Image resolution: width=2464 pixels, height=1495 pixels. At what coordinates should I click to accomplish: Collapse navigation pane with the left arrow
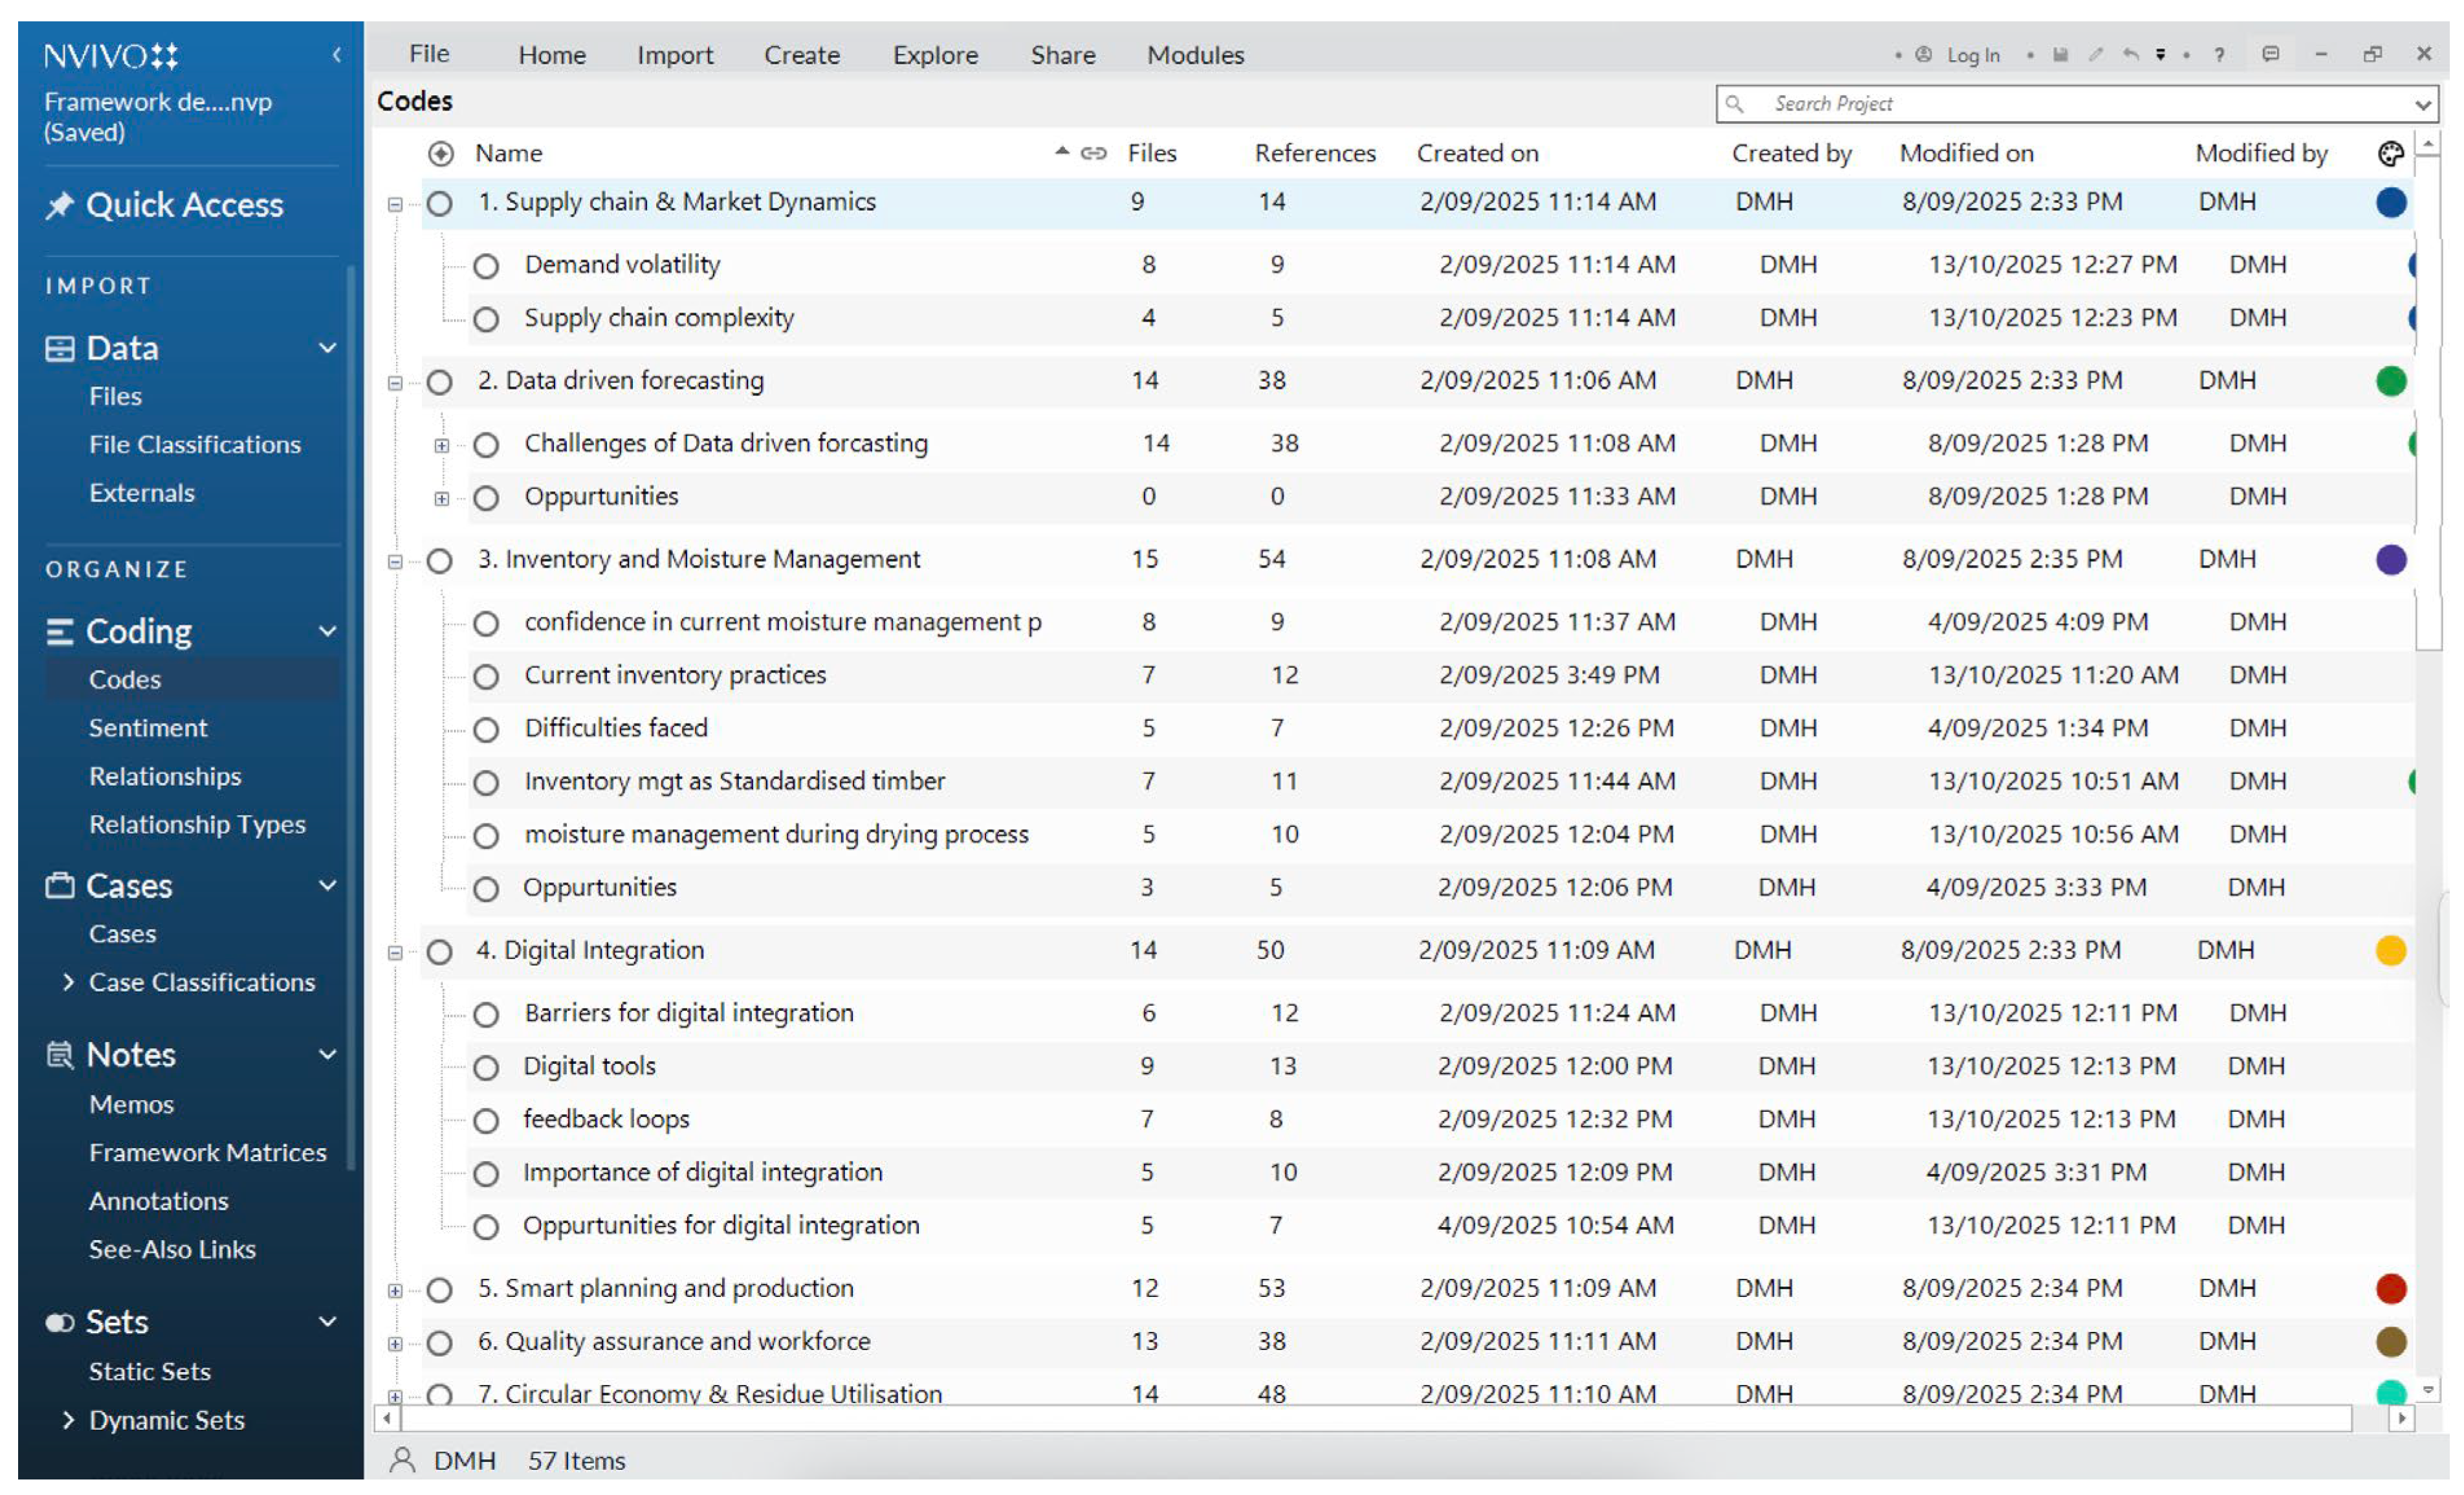click(x=337, y=55)
